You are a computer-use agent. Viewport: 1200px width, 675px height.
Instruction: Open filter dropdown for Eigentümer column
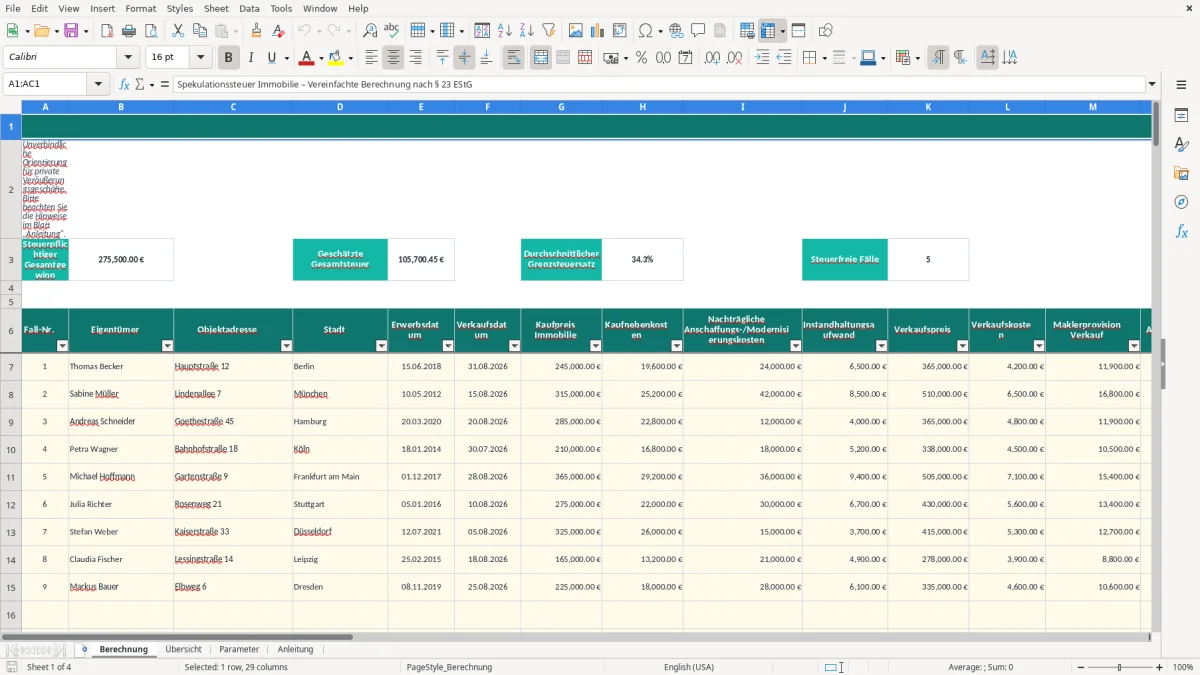[166, 346]
